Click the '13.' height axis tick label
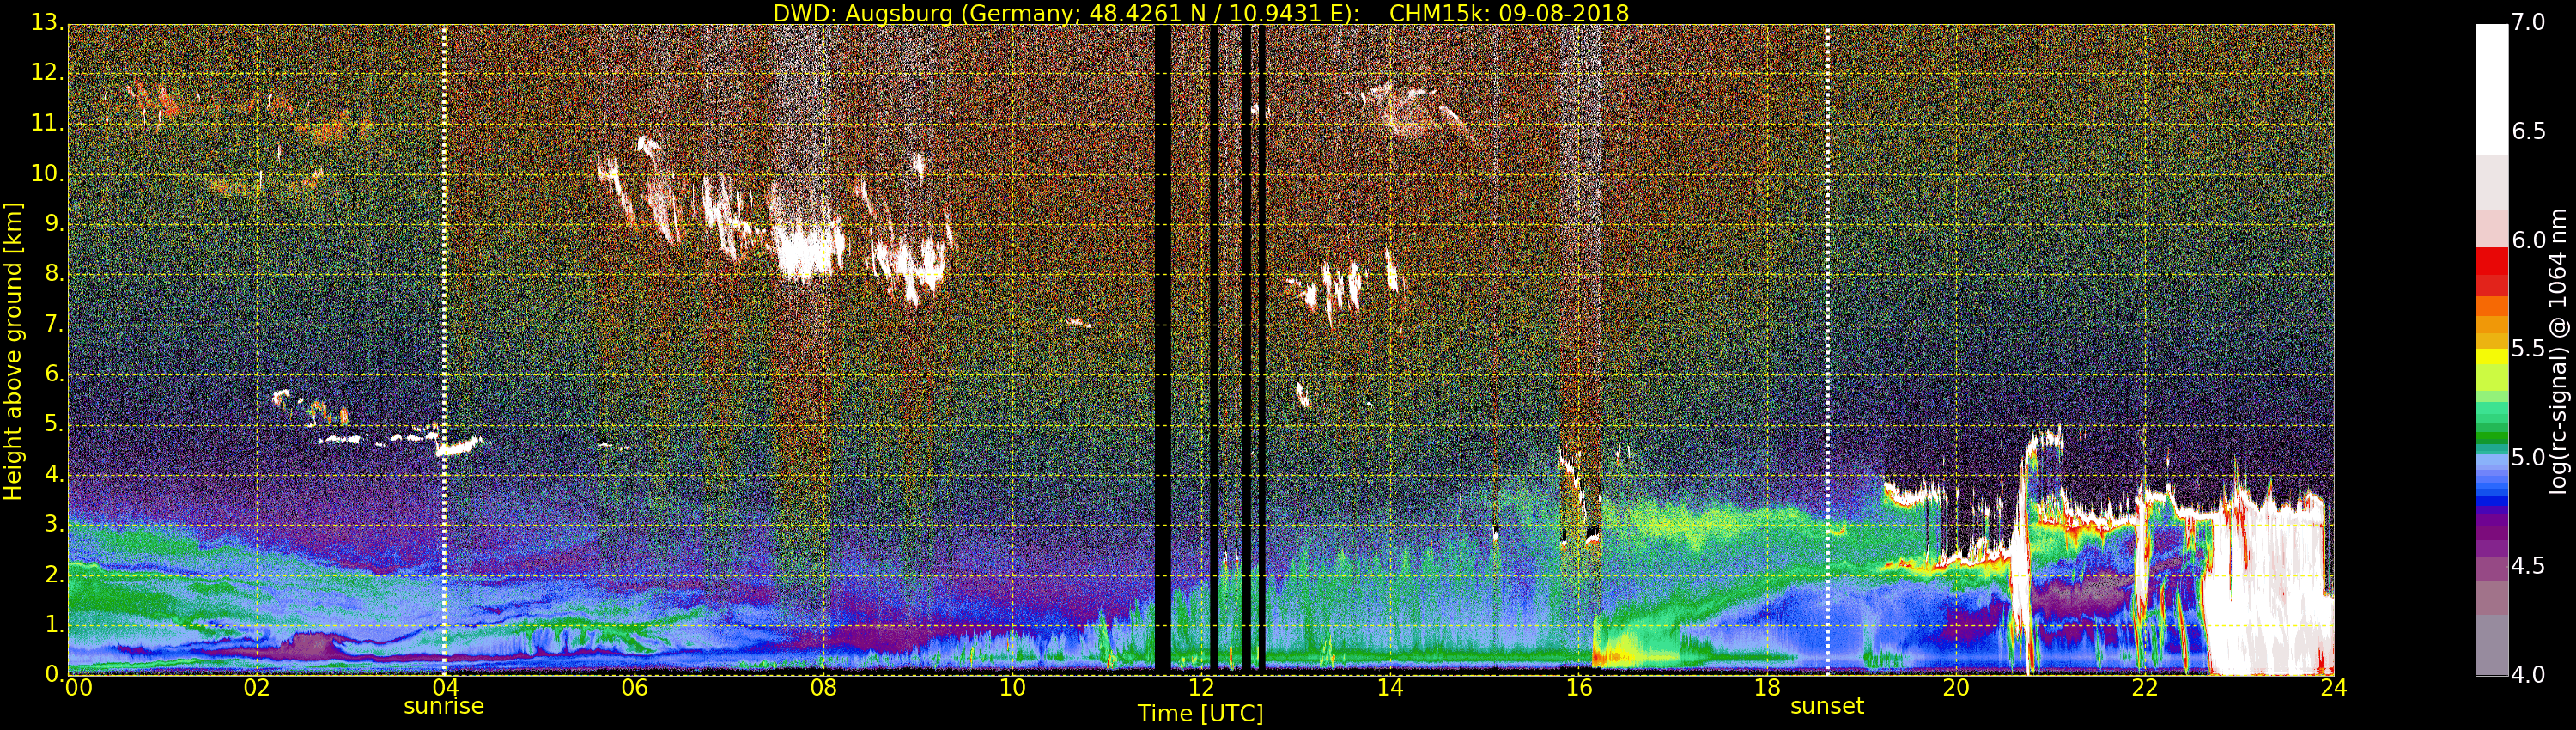Viewport: 2576px width, 730px height. pyautogui.click(x=47, y=23)
